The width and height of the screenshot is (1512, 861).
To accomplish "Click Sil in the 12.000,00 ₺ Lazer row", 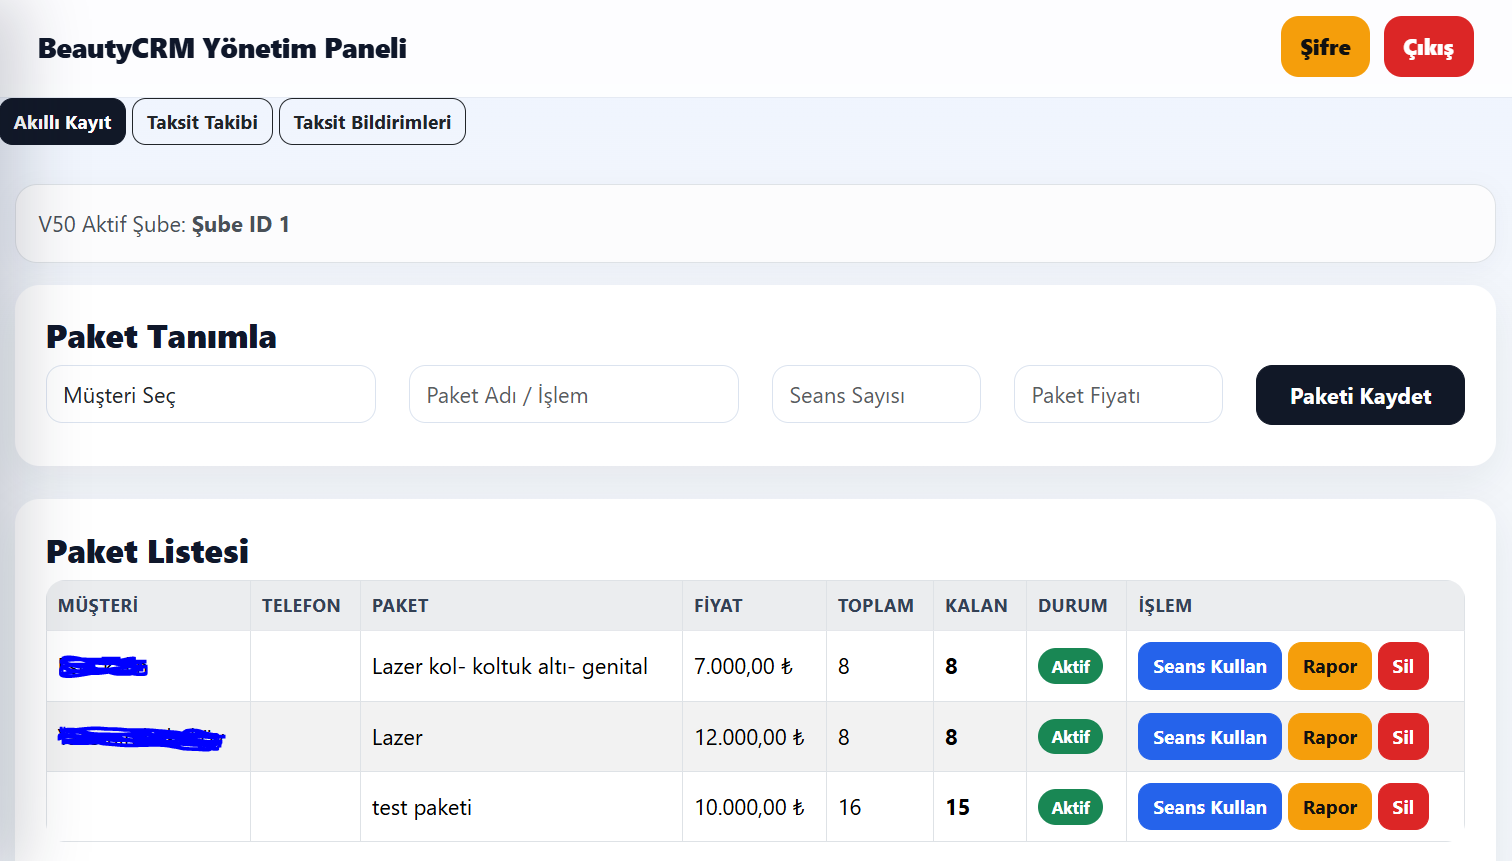I will coord(1403,737).
